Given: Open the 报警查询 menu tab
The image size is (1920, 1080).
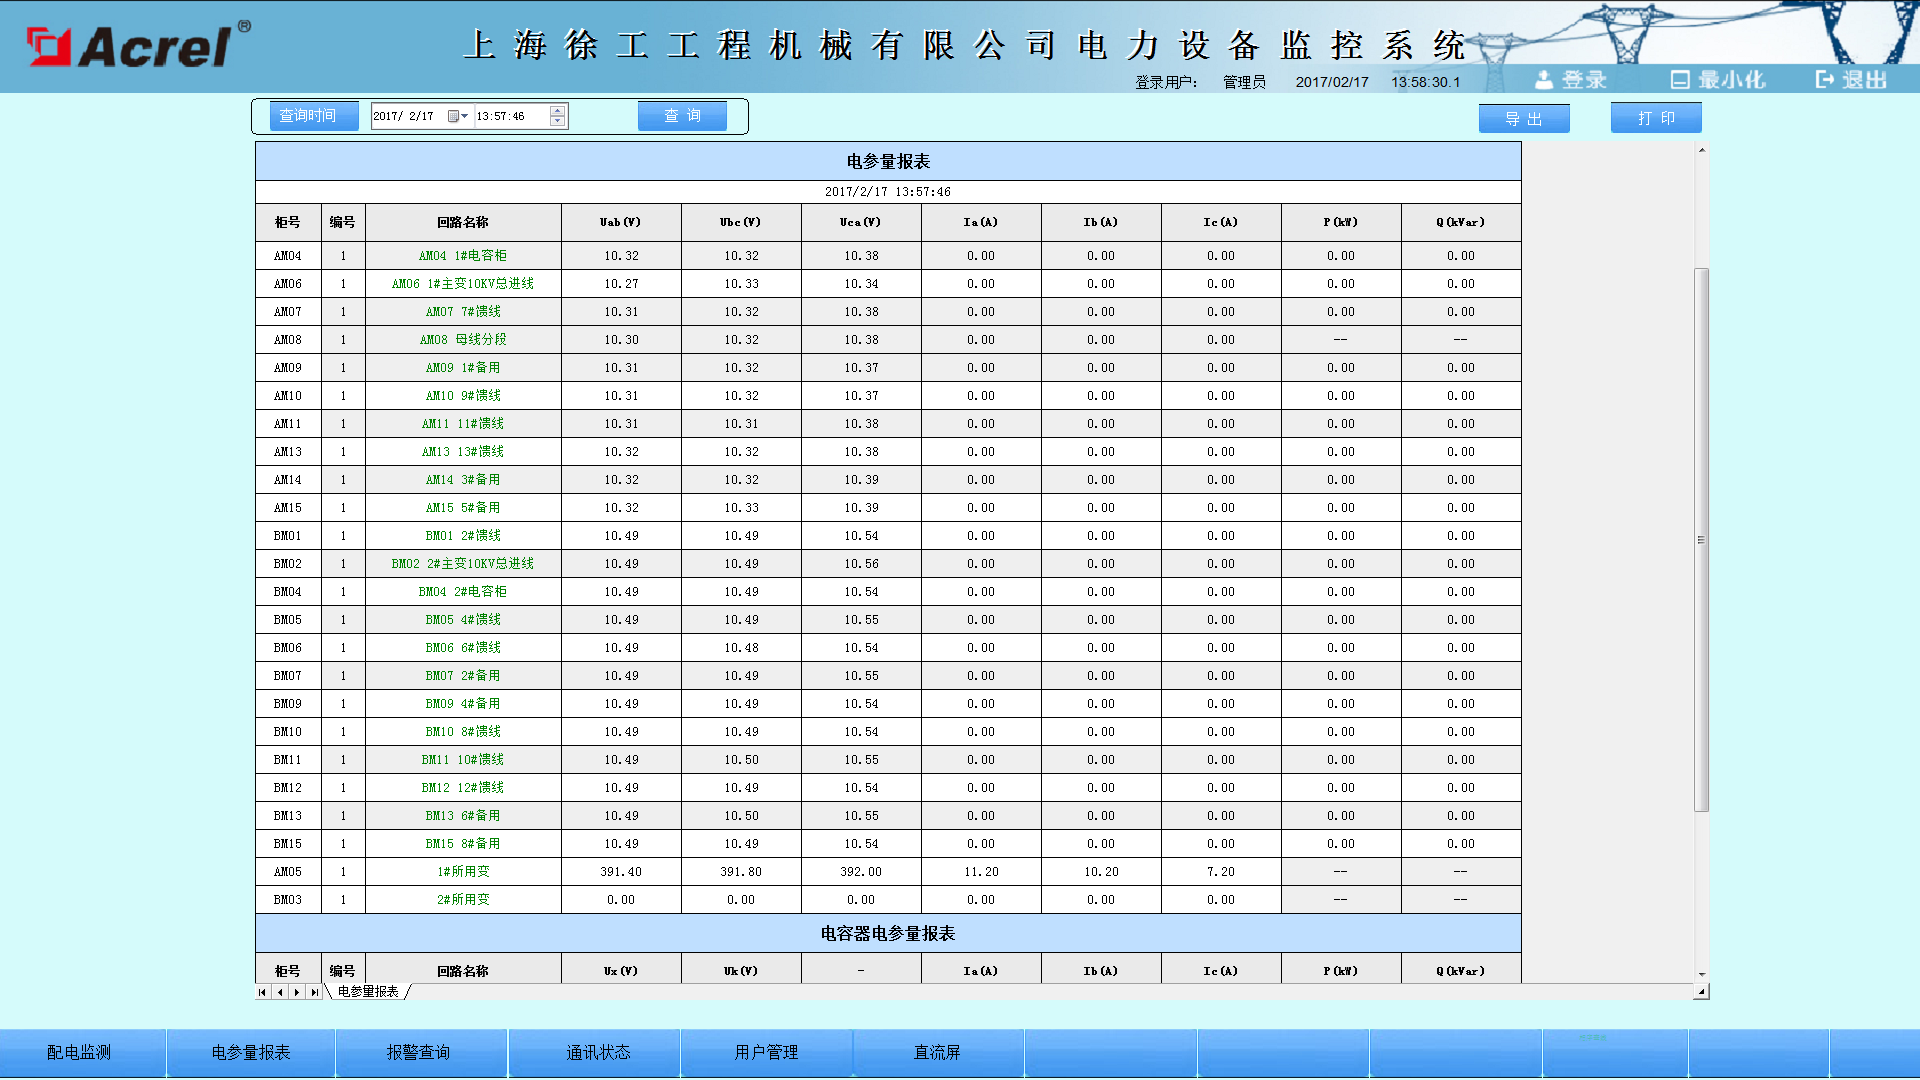Looking at the screenshot, I should click(x=418, y=1052).
